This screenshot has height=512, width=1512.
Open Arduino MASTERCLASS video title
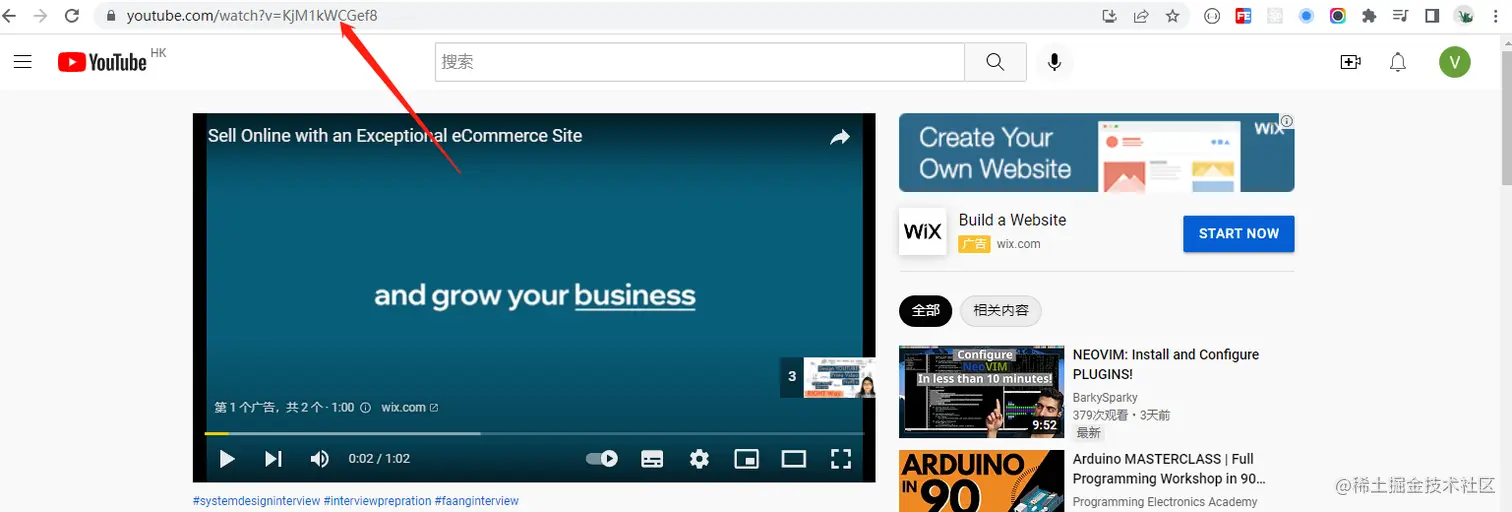pyautogui.click(x=1169, y=469)
